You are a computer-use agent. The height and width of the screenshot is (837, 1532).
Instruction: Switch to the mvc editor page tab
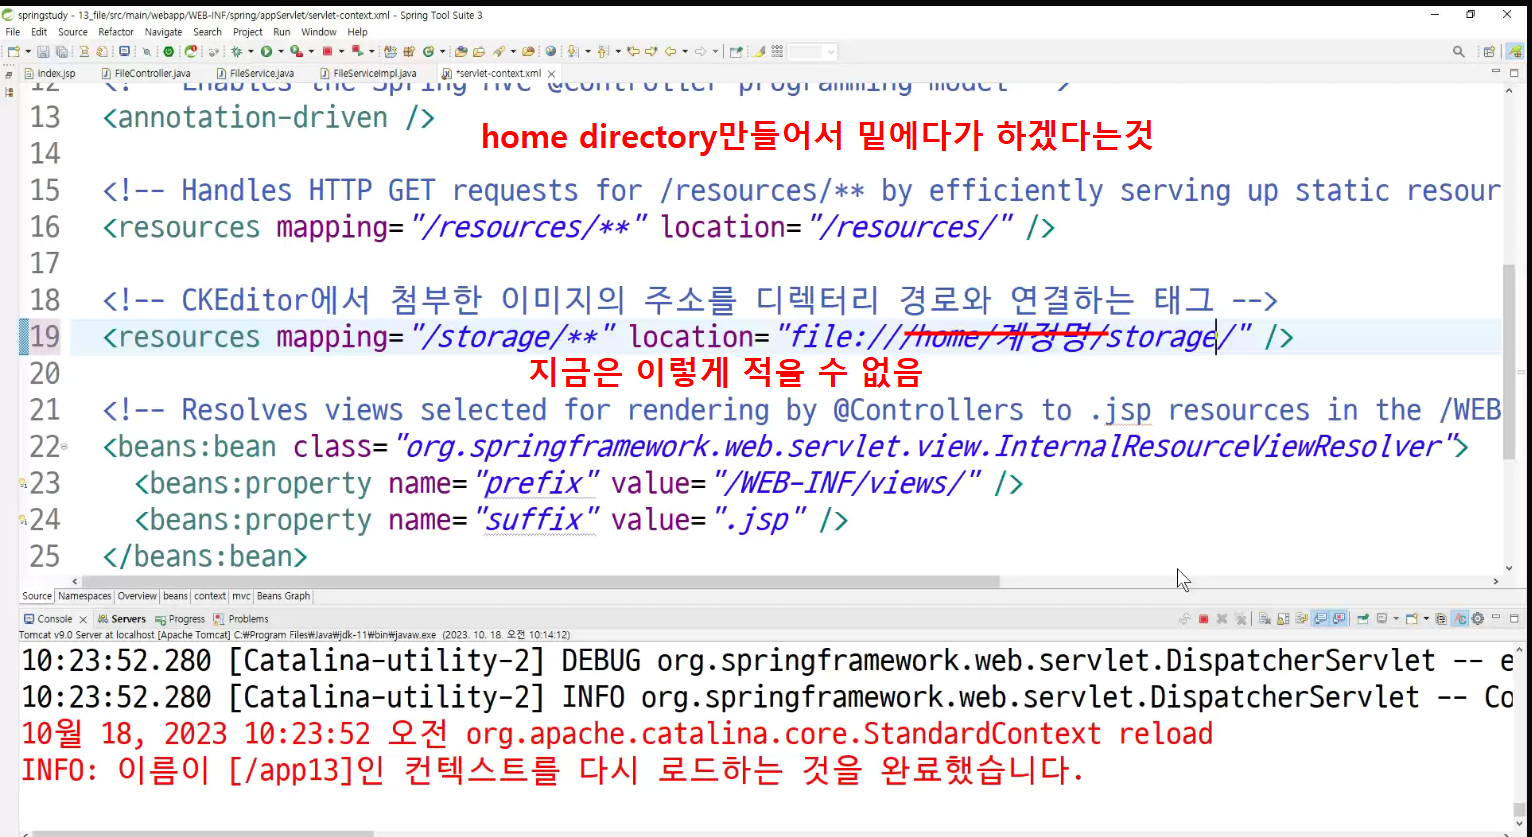click(241, 596)
